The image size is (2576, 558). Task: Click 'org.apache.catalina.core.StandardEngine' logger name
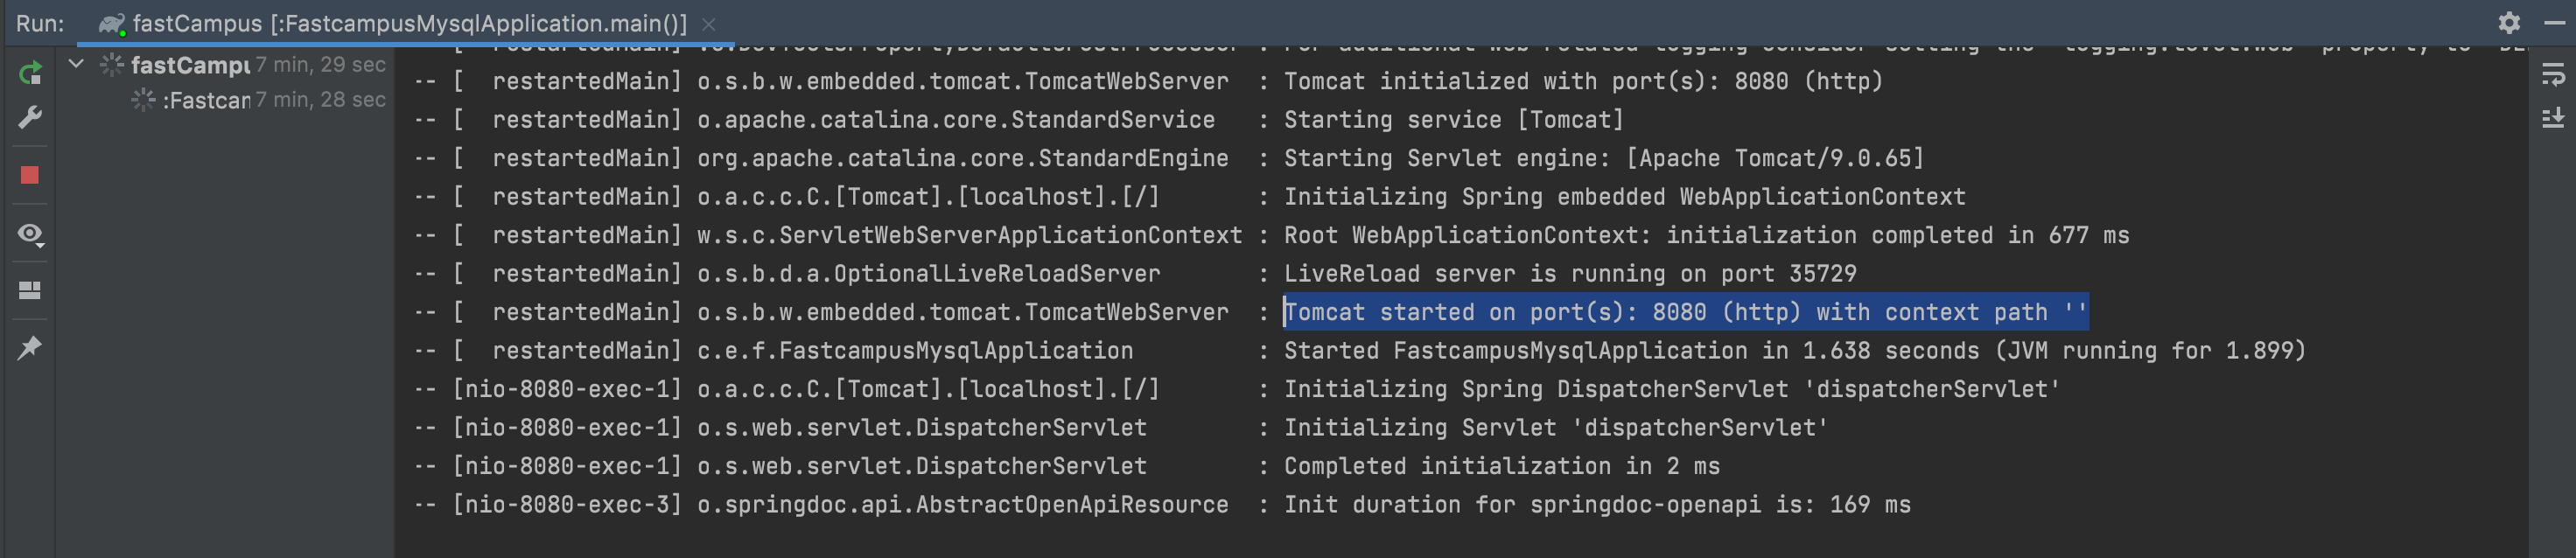click(962, 158)
